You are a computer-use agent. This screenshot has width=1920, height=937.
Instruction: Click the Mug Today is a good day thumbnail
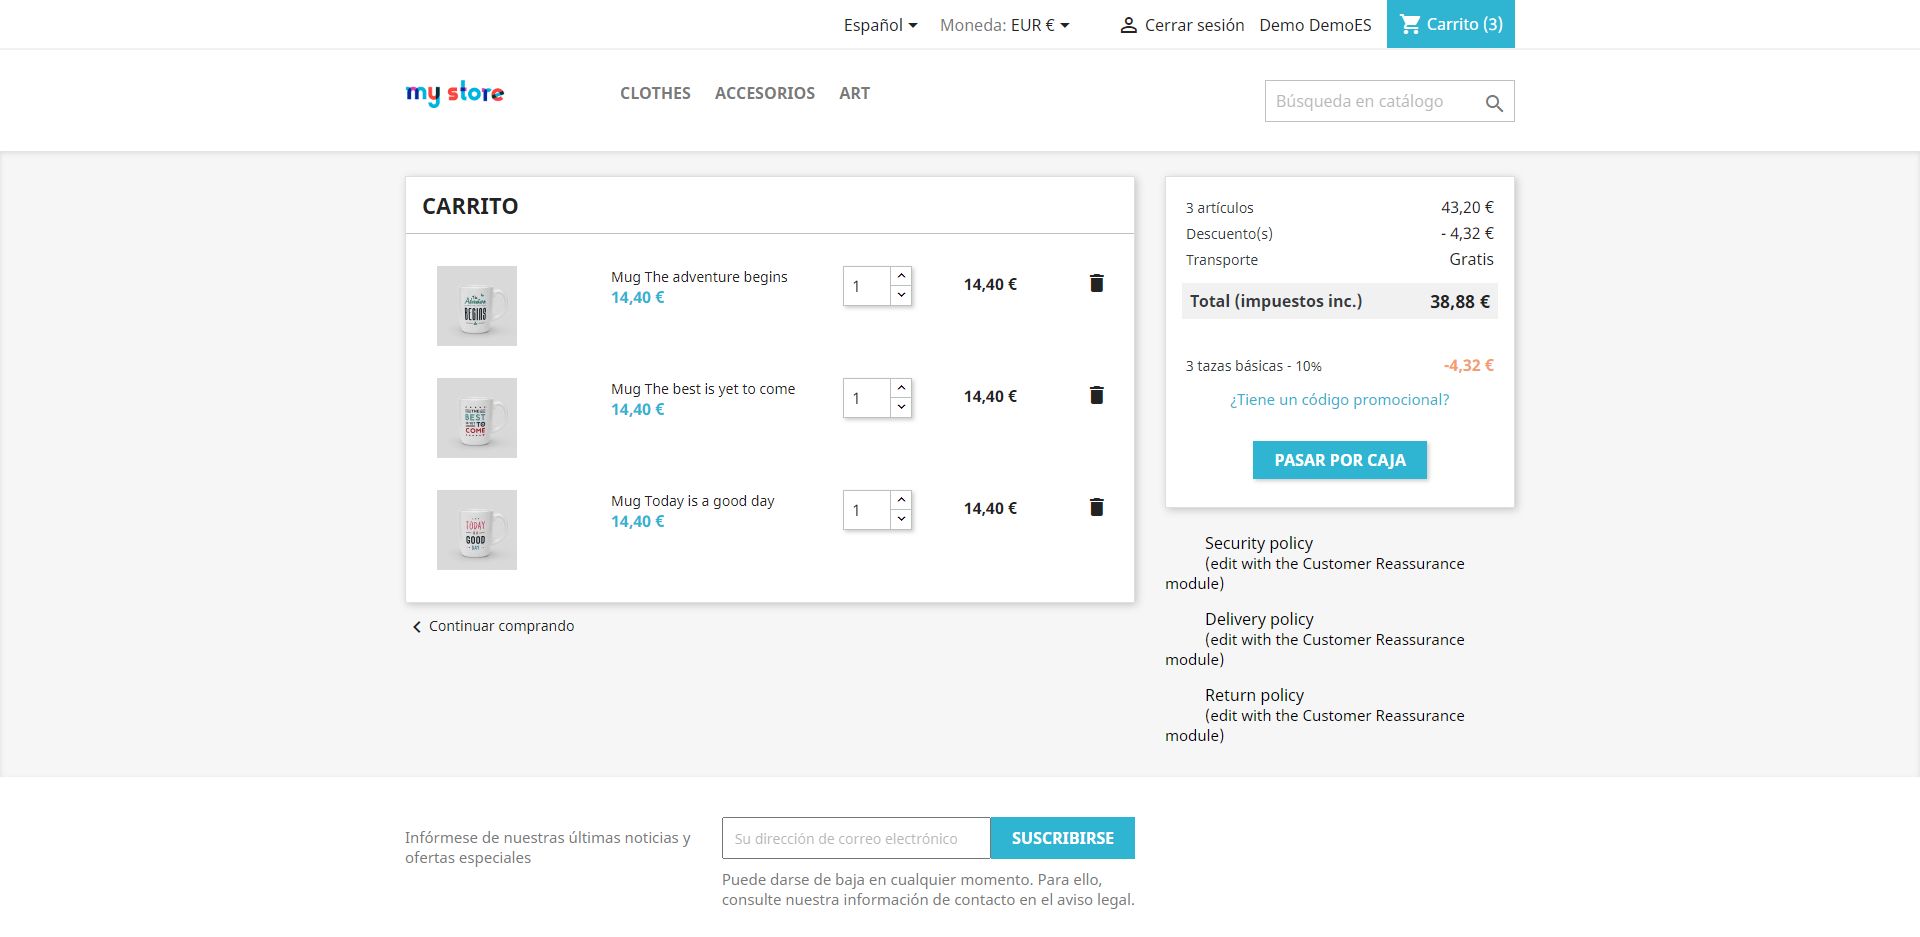point(477,530)
